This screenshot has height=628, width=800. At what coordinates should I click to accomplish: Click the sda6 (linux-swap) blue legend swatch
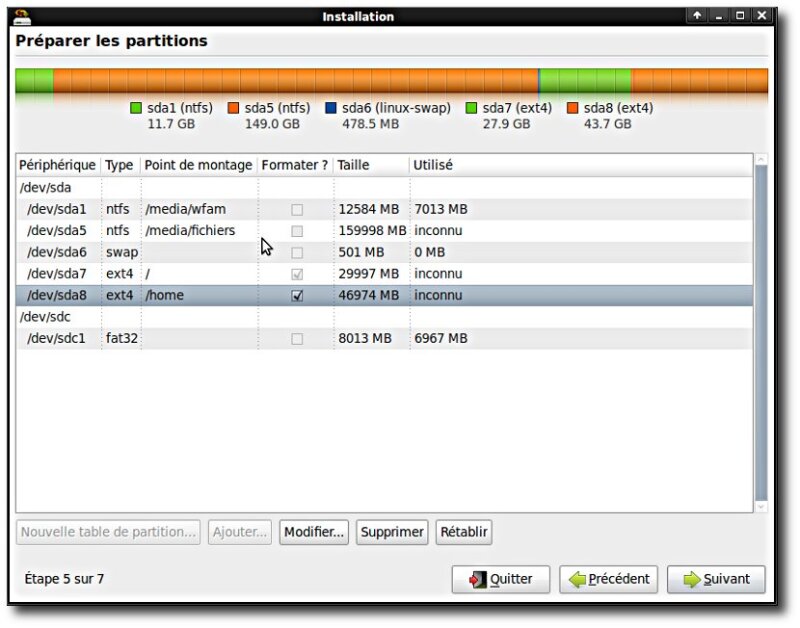pyautogui.click(x=331, y=108)
